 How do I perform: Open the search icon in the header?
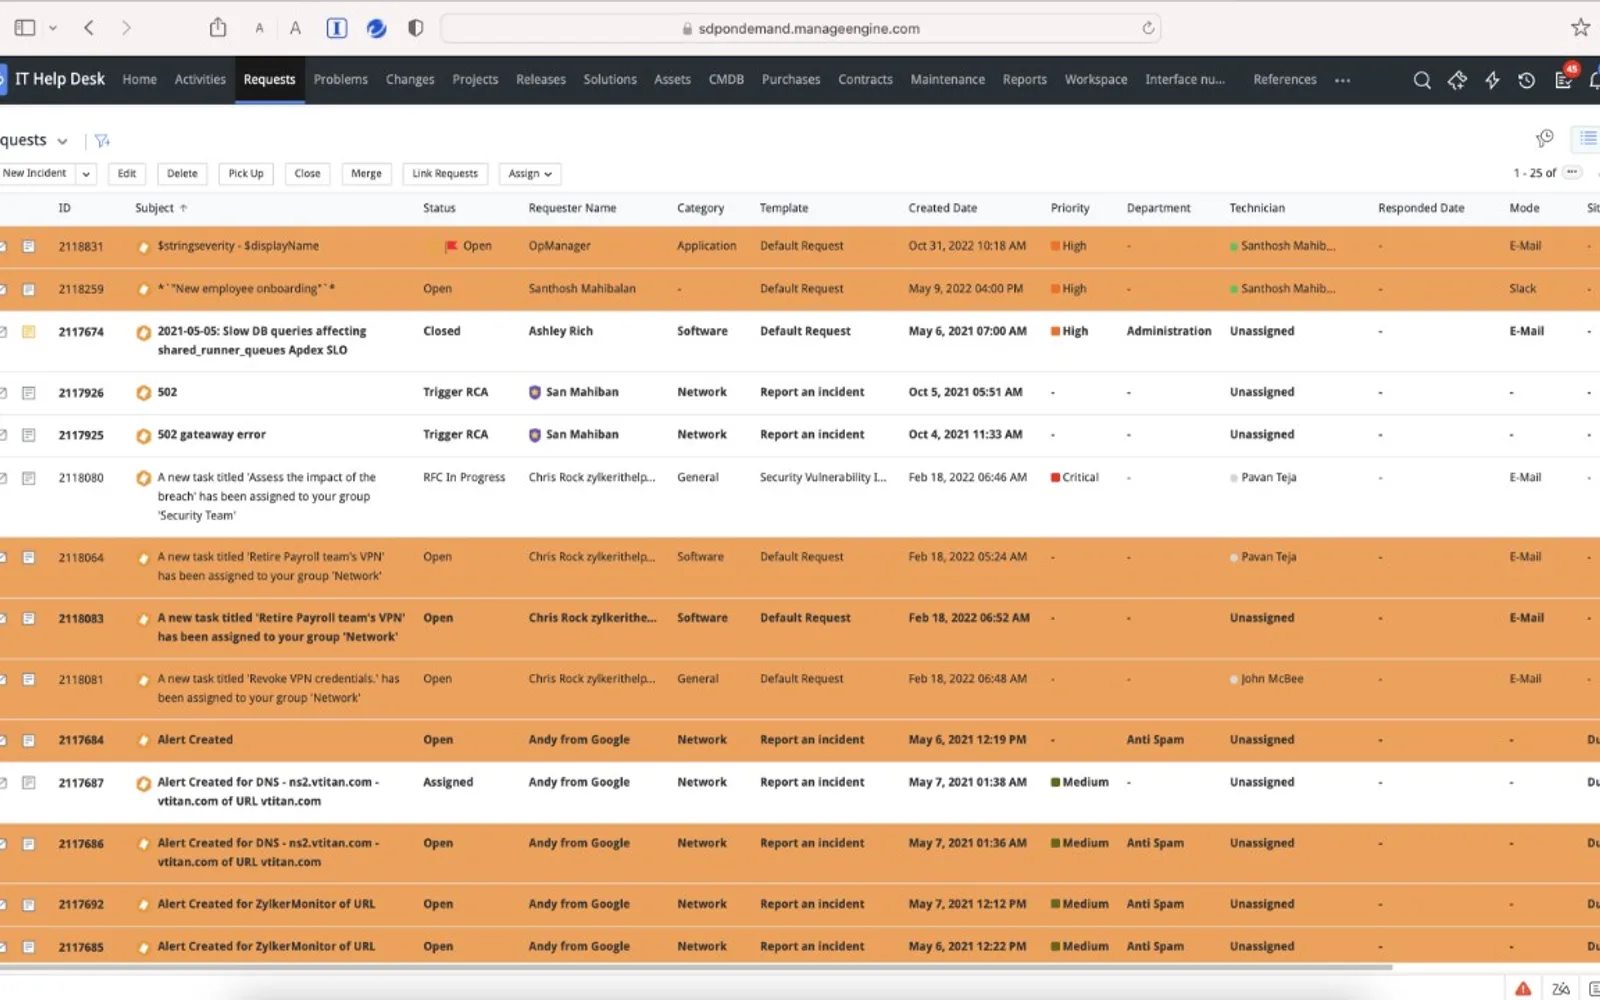point(1421,80)
